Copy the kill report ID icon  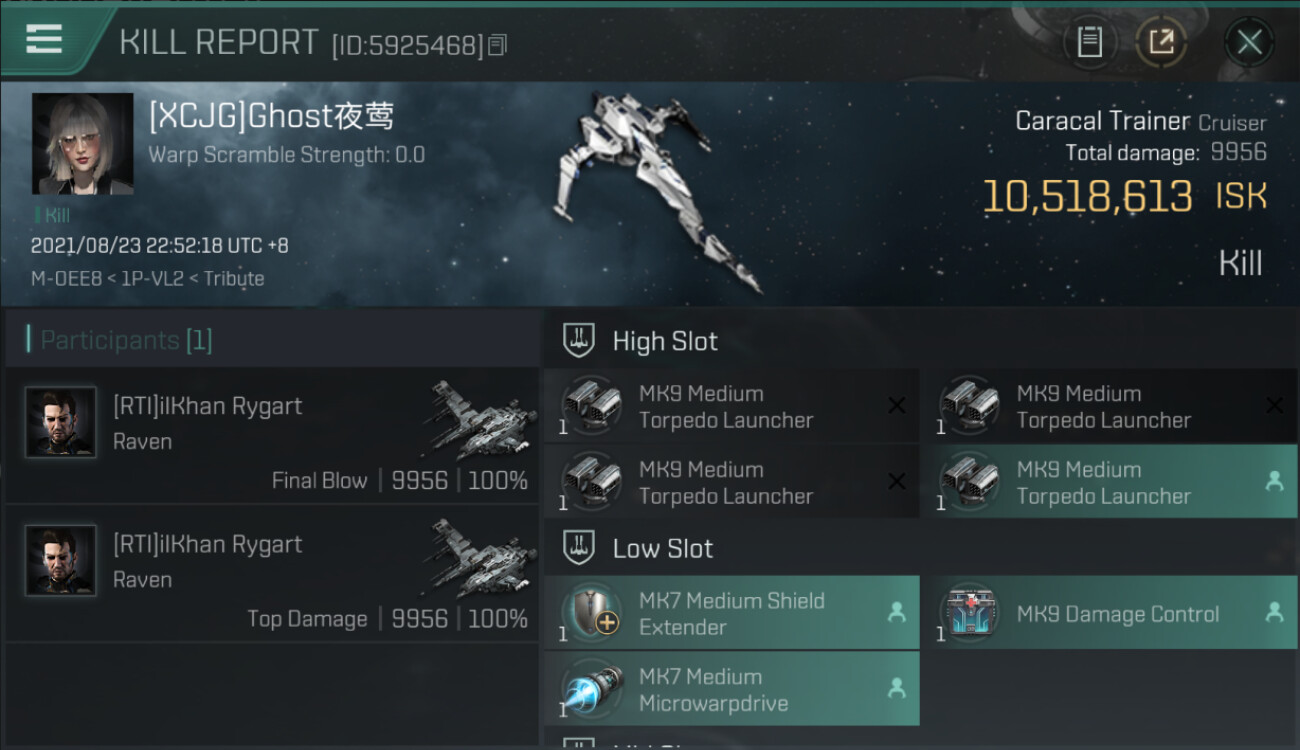(497, 45)
